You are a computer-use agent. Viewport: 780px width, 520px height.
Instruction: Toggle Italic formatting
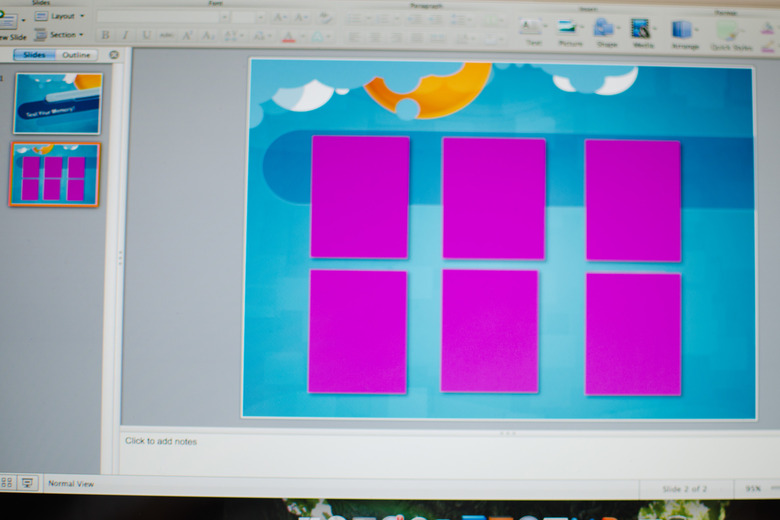pyautogui.click(x=125, y=35)
